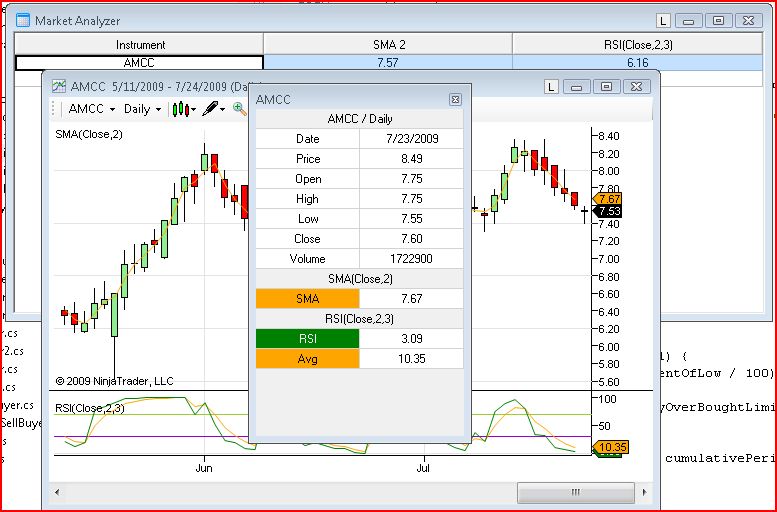Image resolution: width=777 pixels, height=512 pixels.
Task: Click the Volume value 1722900
Action: [x=412, y=259]
